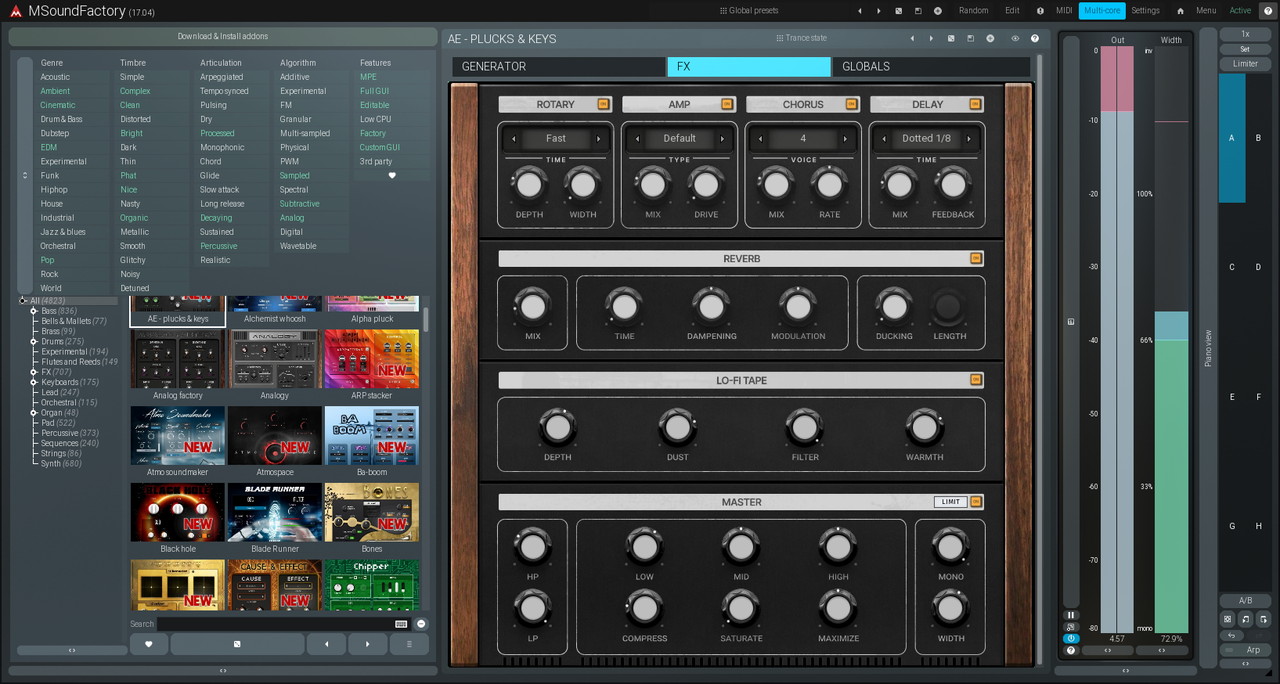Screen dimensions: 1280x684
Task: Toggle the ROTARY effect on/off switch
Action: [x=603, y=104]
